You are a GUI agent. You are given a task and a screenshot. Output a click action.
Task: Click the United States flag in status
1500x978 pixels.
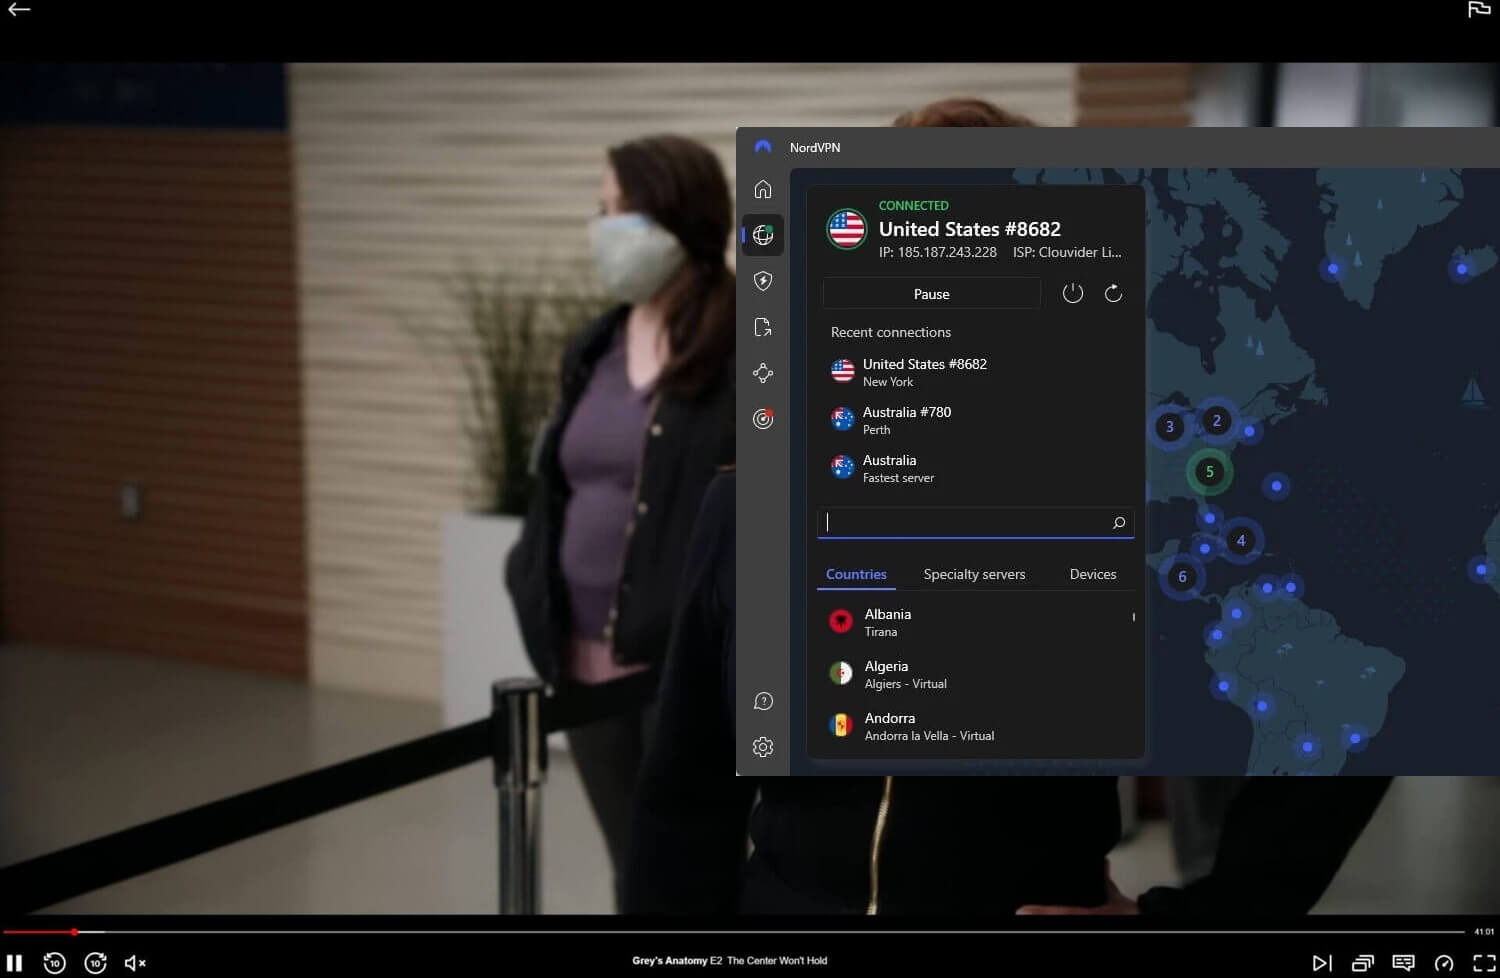pyautogui.click(x=846, y=229)
